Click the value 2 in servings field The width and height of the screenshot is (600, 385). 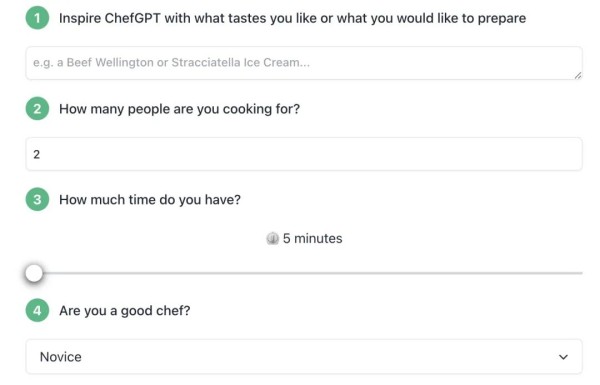(36, 154)
